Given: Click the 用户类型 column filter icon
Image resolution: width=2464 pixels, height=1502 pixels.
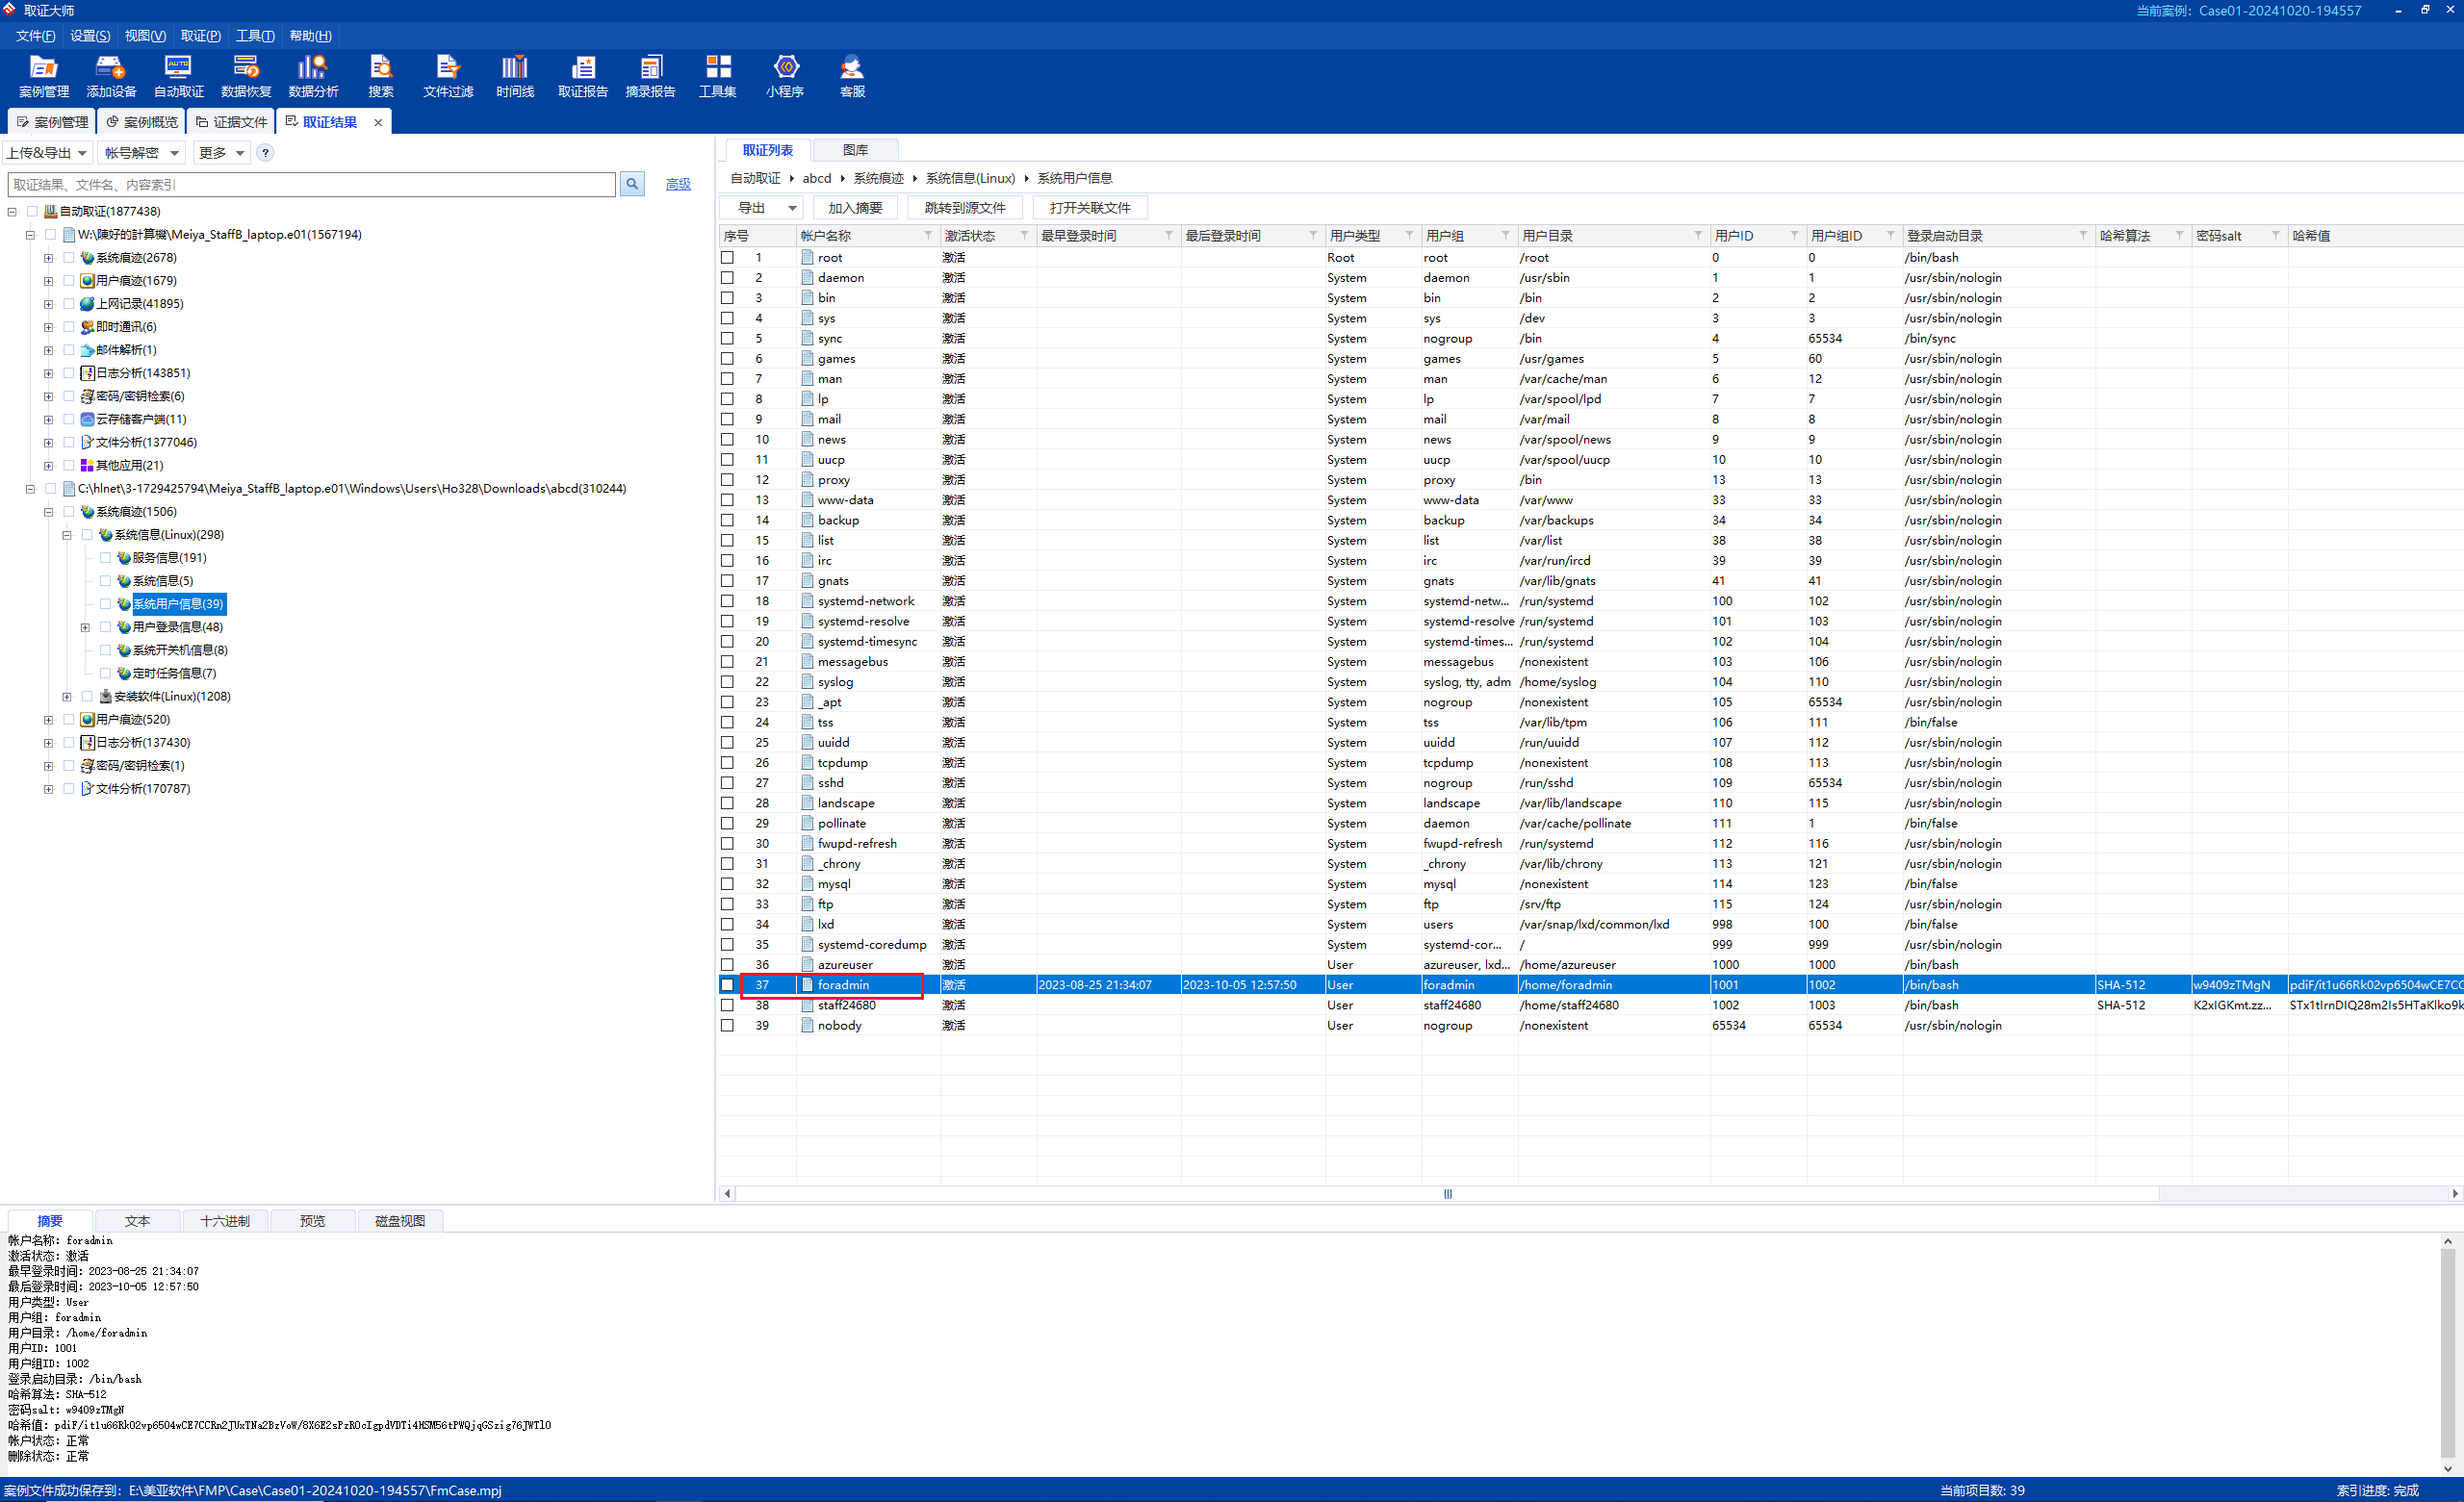Looking at the screenshot, I should (x=1409, y=235).
